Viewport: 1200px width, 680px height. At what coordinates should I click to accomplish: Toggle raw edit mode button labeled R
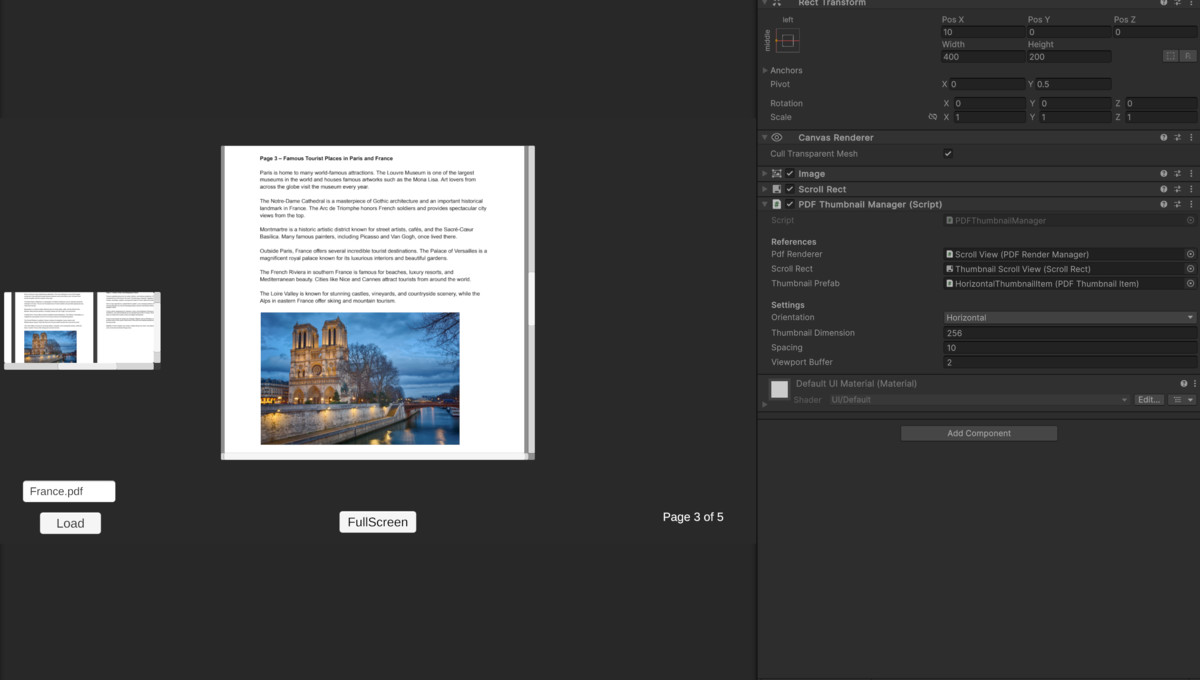[1187, 57]
